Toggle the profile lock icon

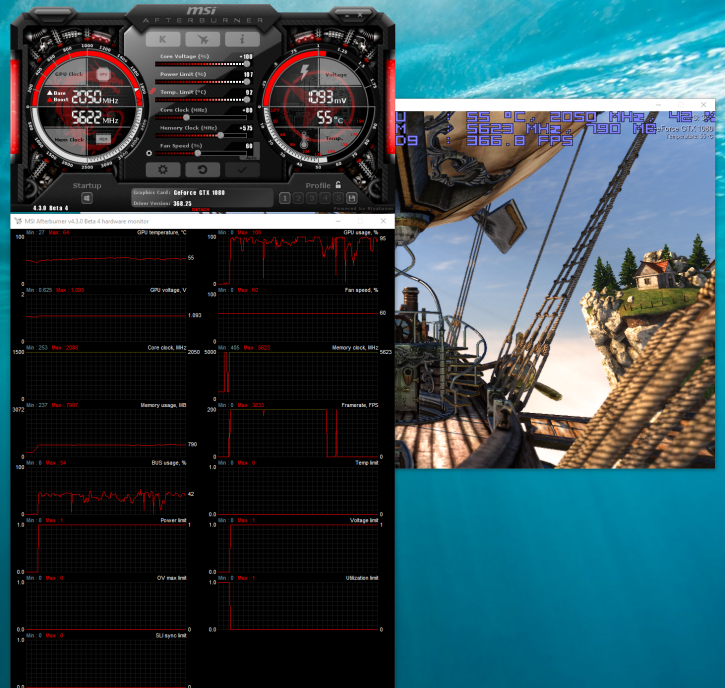pos(338,184)
